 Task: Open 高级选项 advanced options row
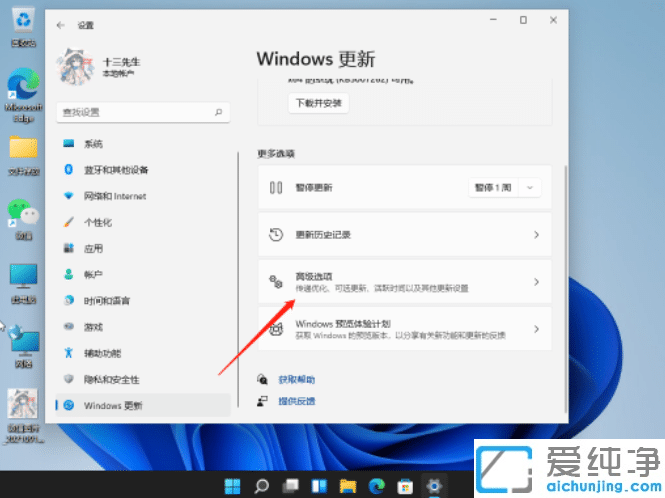point(405,282)
